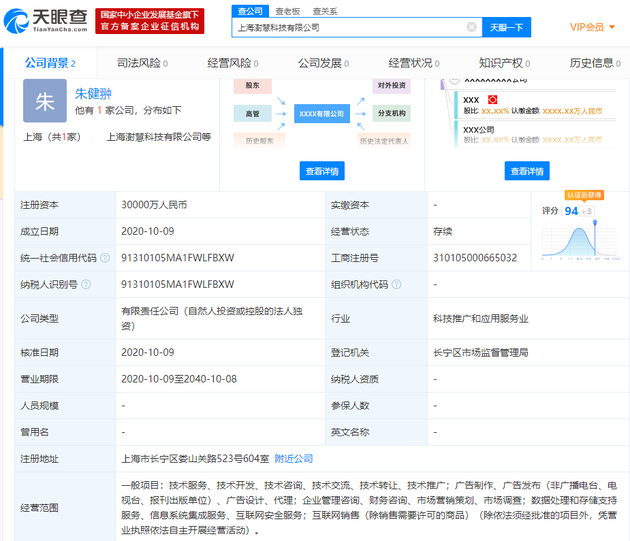This screenshot has height=541, width=630.
Task: Select the 历史信息 tab
Action: pos(595,63)
